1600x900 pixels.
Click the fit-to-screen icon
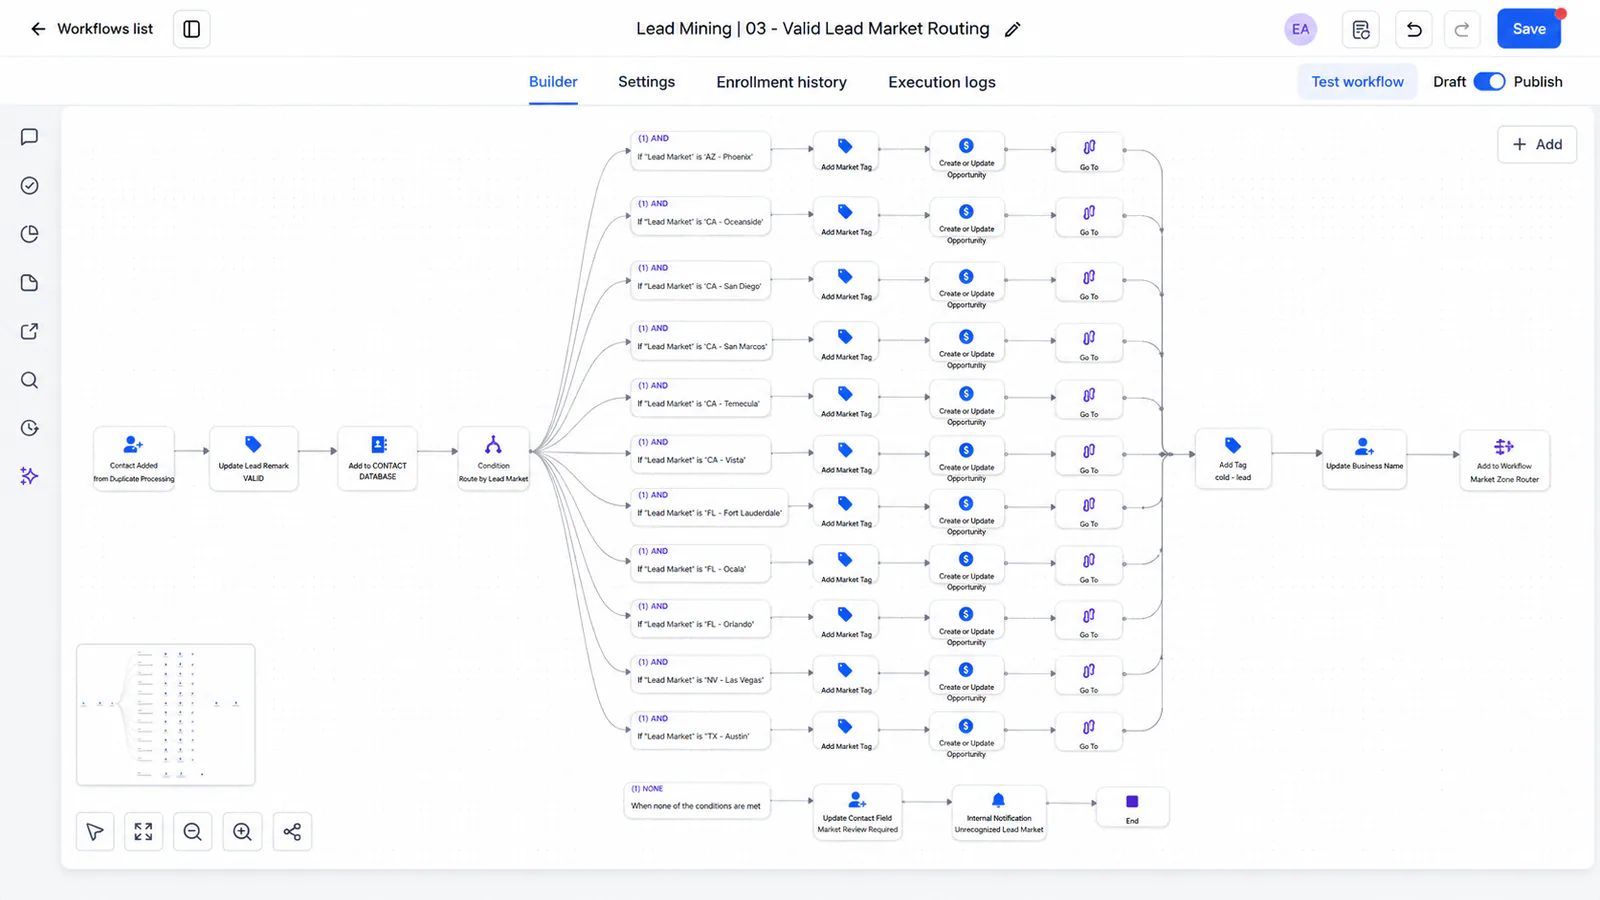click(143, 831)
